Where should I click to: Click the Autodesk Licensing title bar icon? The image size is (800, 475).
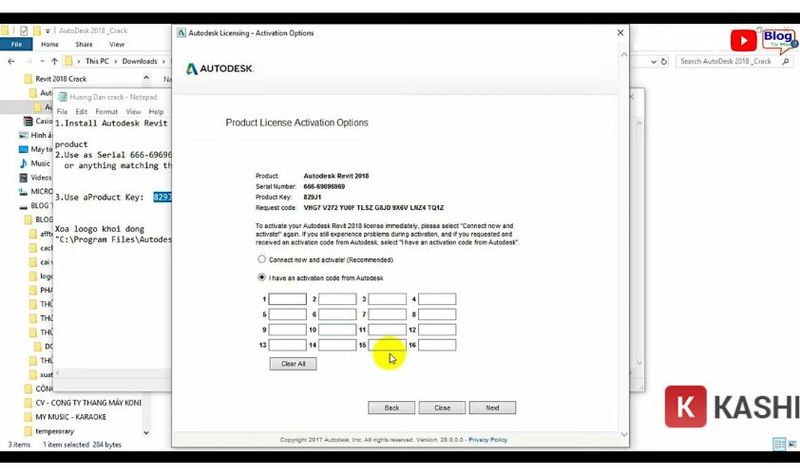pos(181,33)
